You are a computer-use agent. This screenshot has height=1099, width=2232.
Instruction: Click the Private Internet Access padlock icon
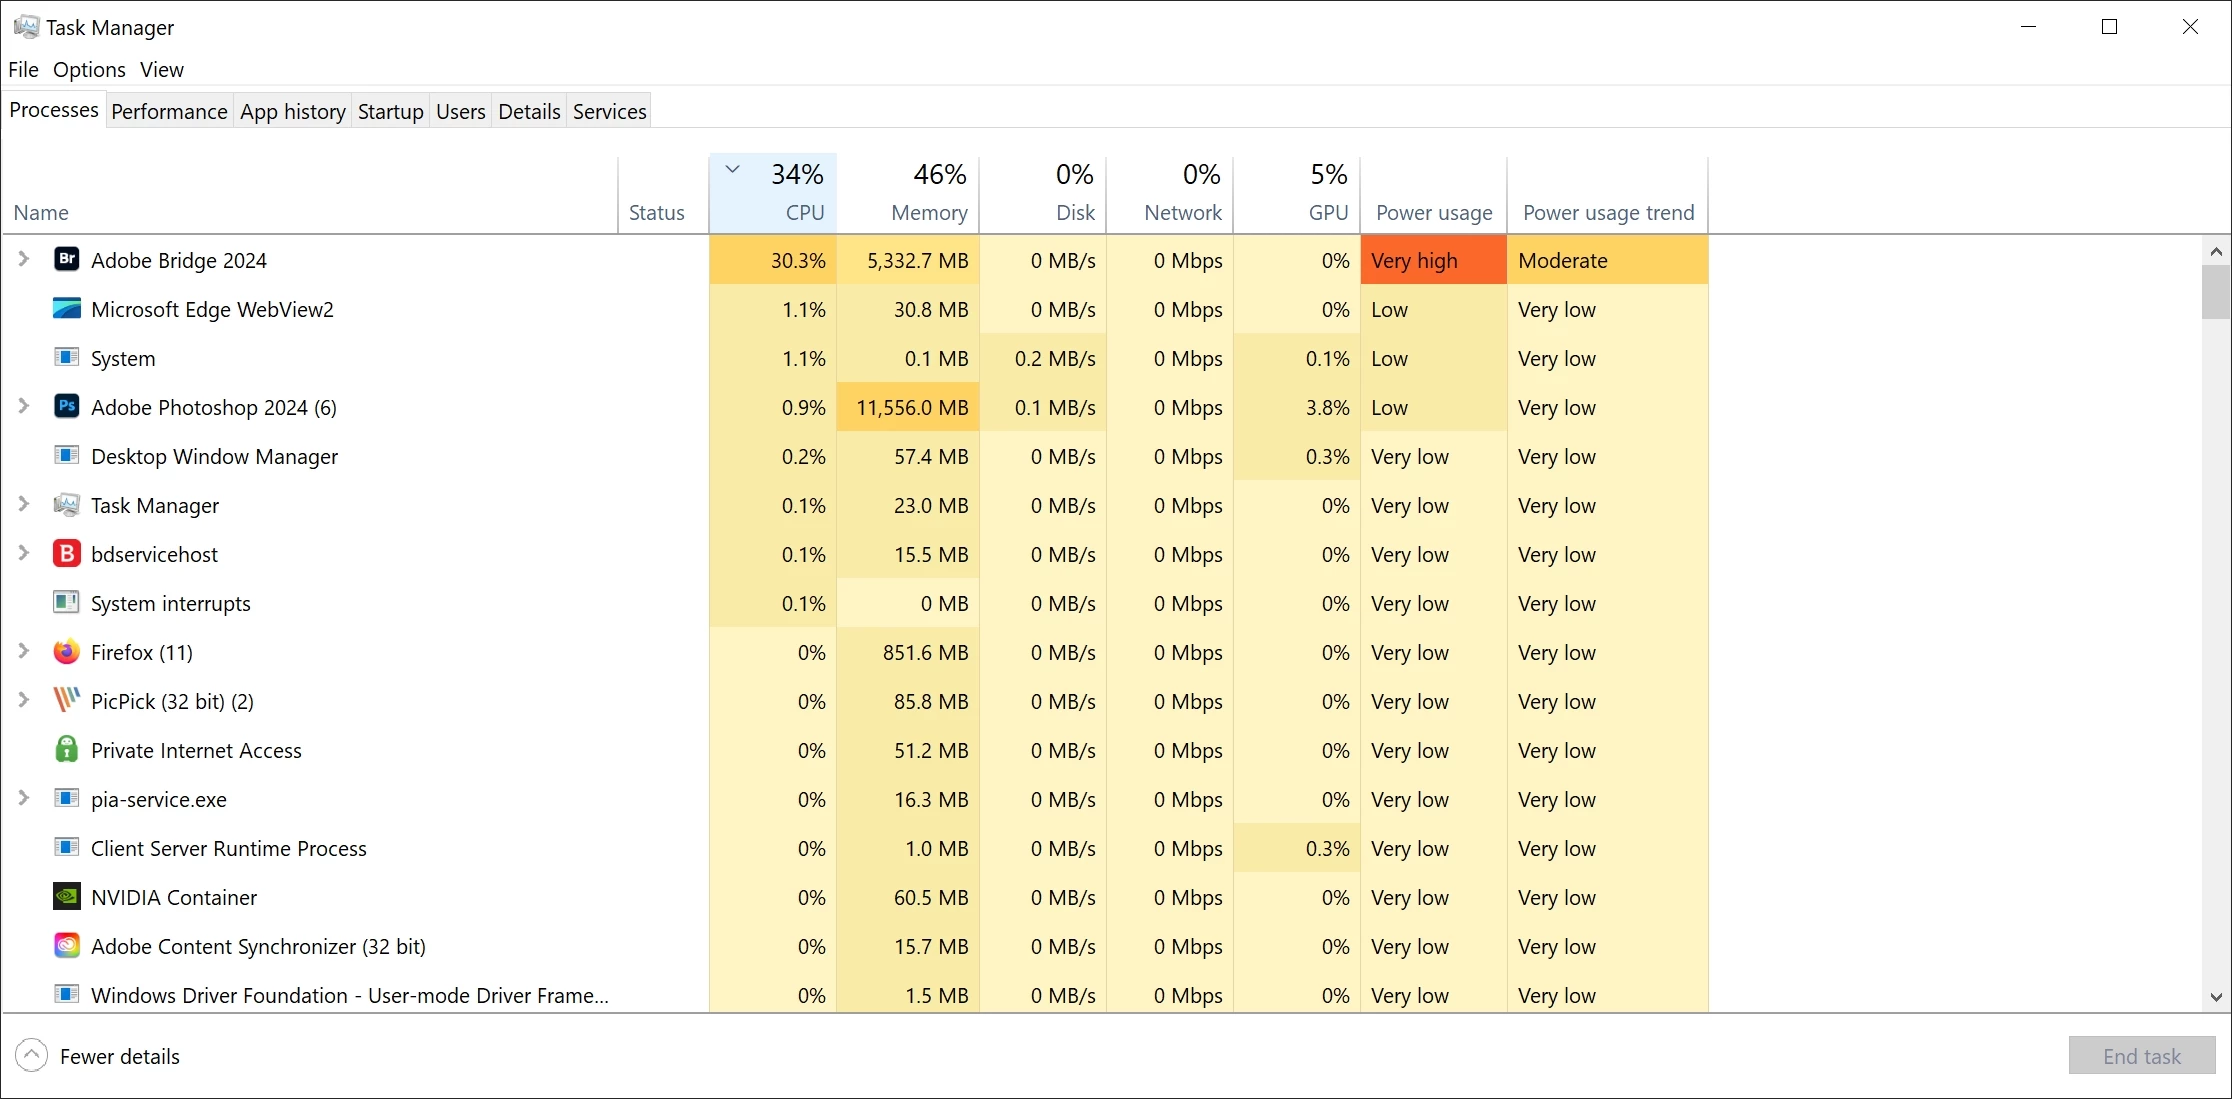coord(66,750)
